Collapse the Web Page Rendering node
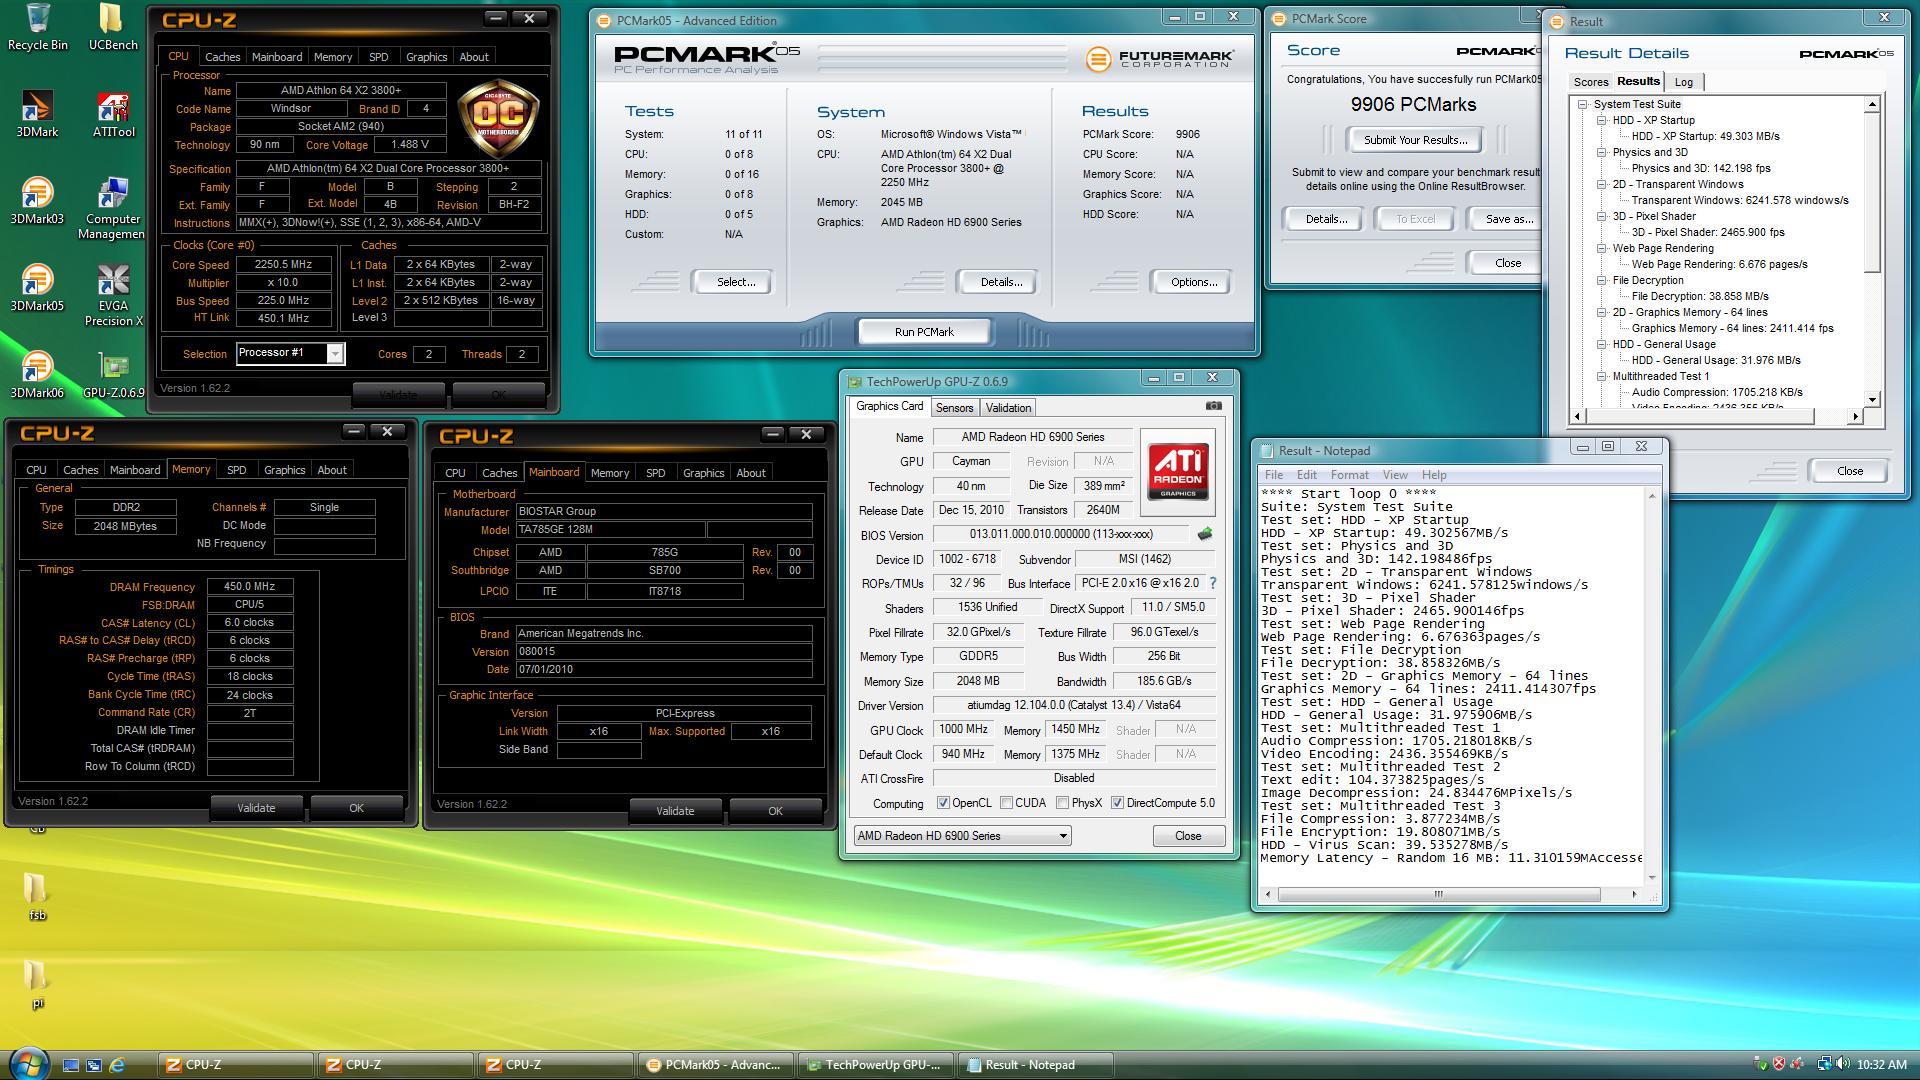Image resolution: width=1920 pixels, height=1080 pixels. pos(1601,248)
